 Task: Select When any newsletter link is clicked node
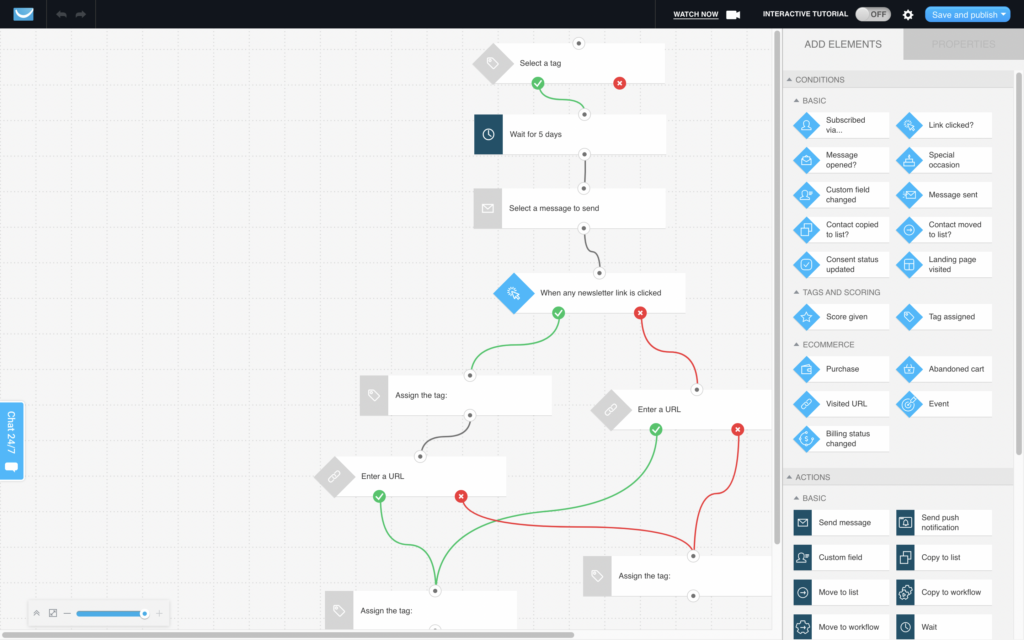click(x=590, y=293)
